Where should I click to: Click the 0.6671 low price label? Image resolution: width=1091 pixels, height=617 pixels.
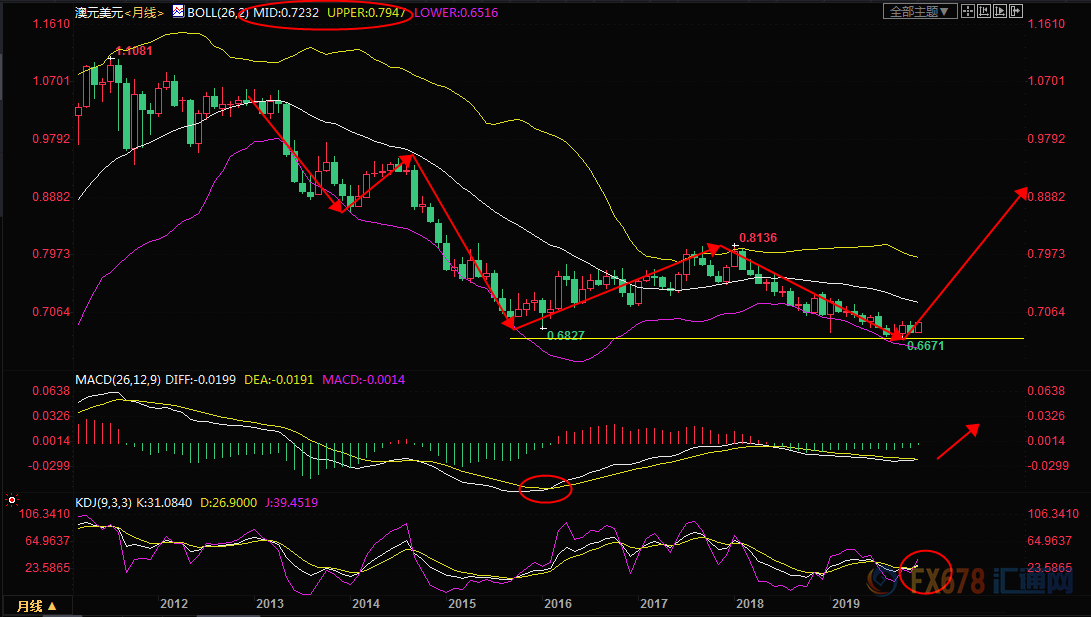[x=925, y=345]
